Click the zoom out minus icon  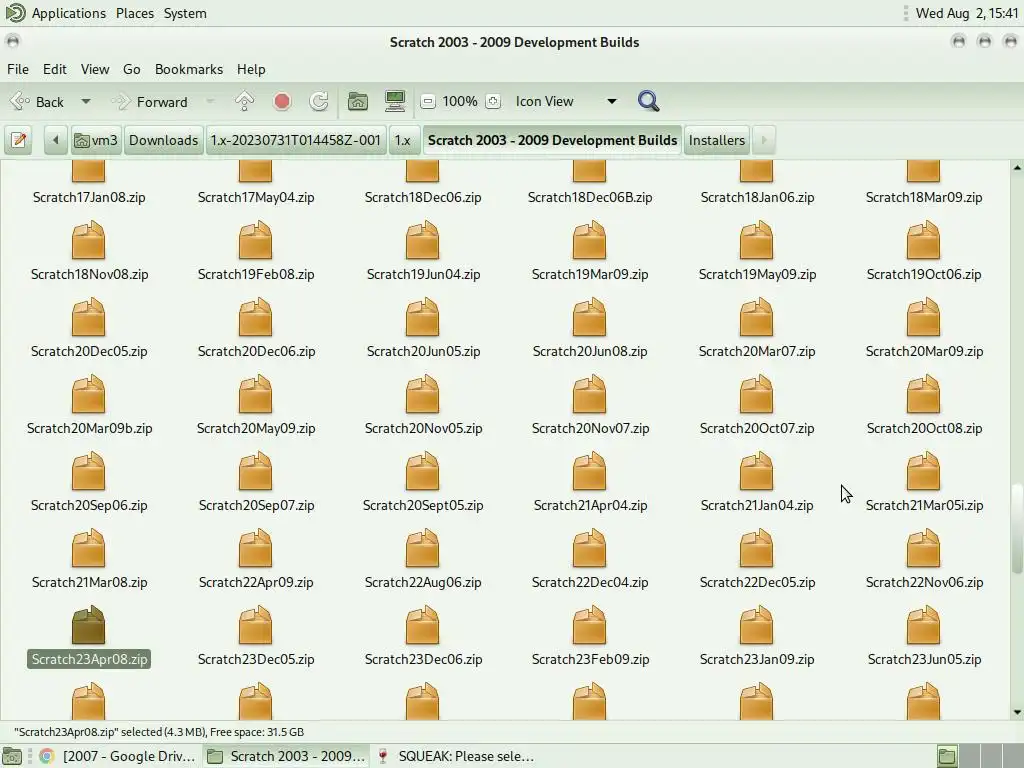tap(428, 101)
